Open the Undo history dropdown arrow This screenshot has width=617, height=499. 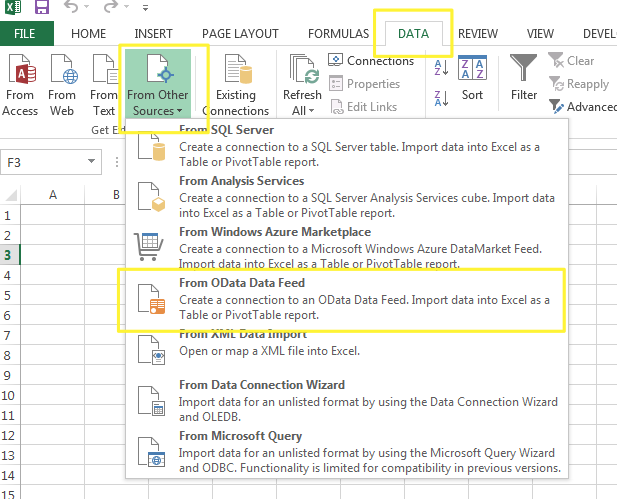coord(87,7)
